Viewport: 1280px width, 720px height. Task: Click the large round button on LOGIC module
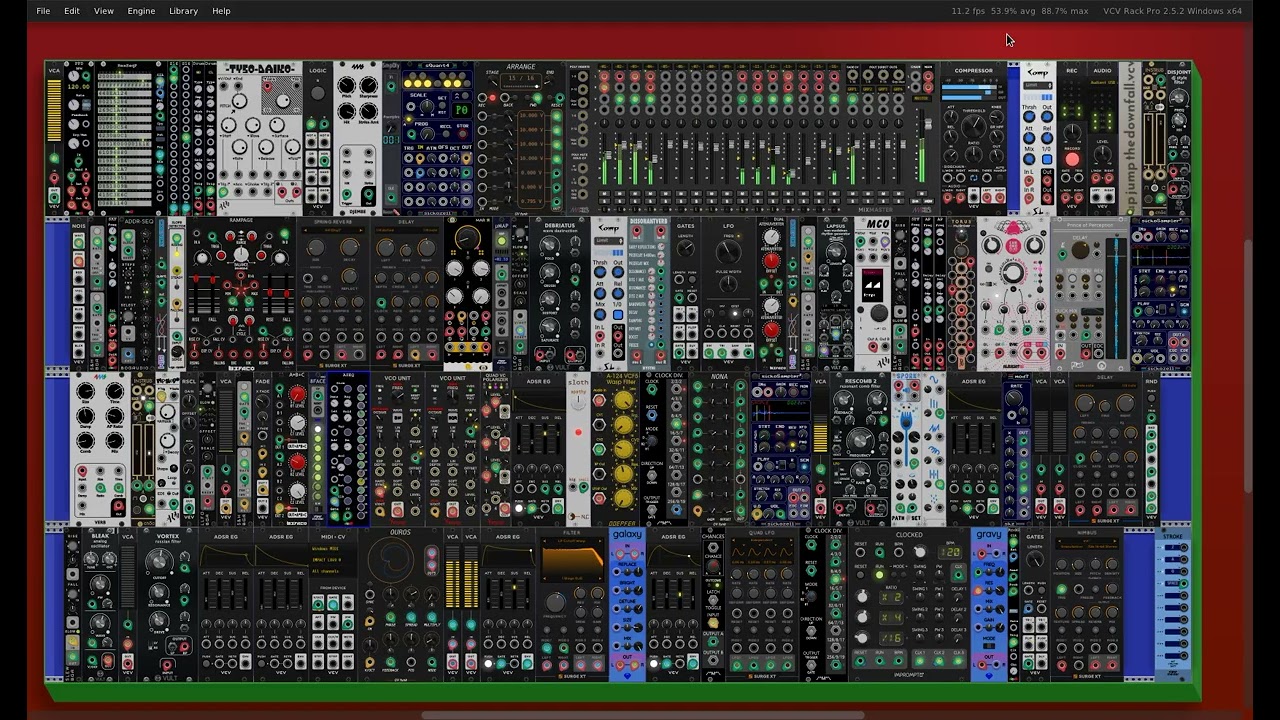coord(318,93)
